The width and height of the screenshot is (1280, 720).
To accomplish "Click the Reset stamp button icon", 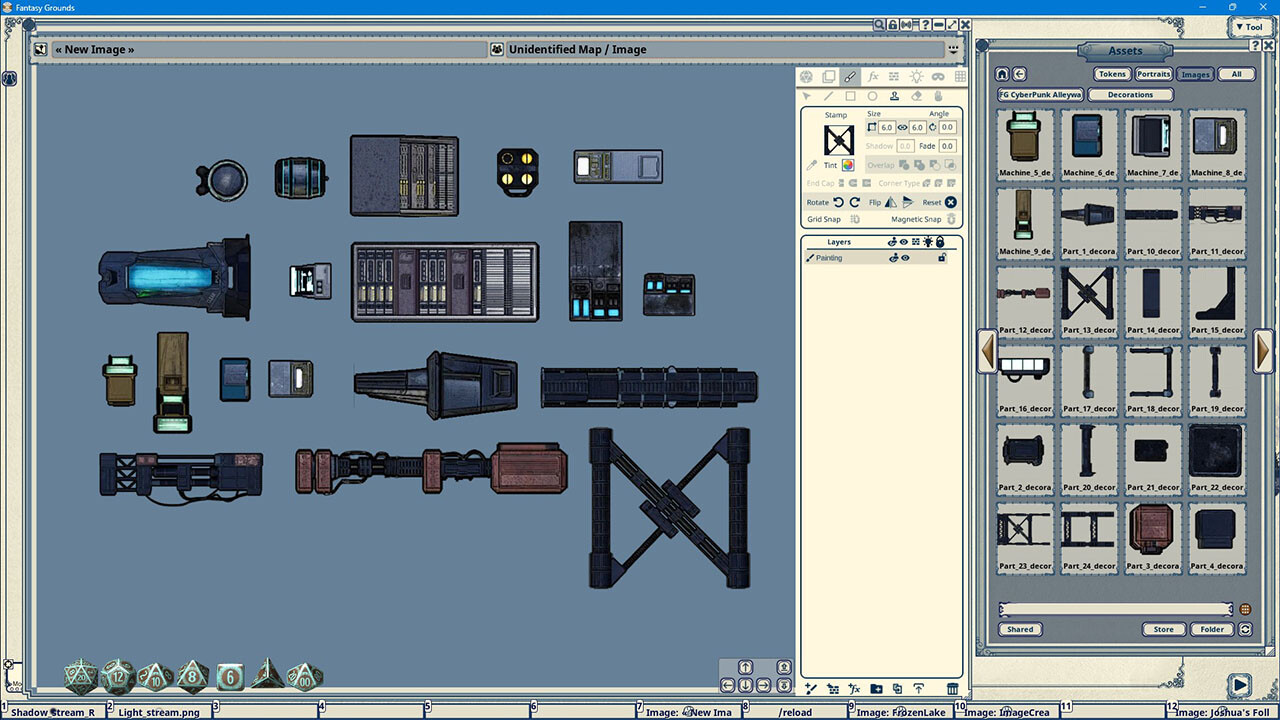I will pos(951,202).
